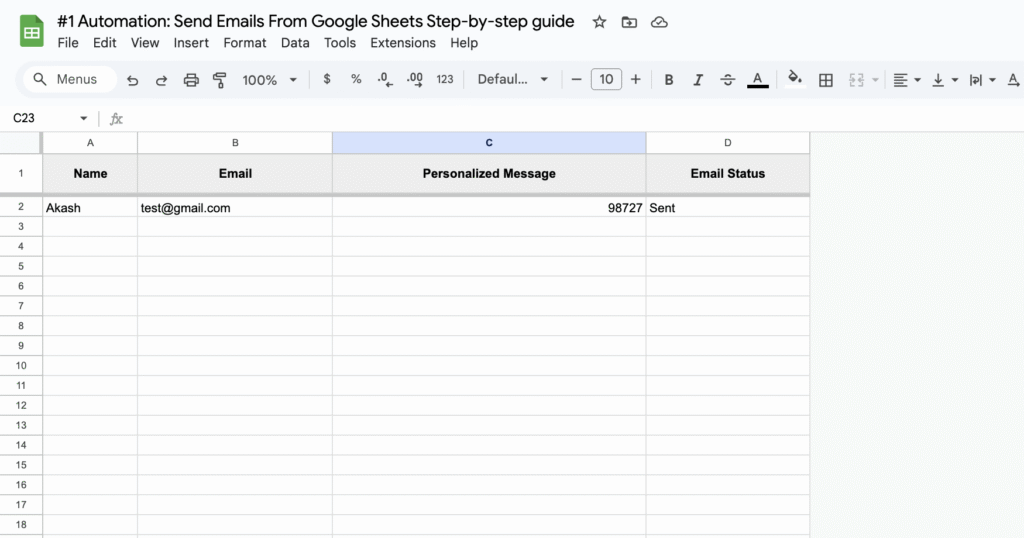This screenshot has height=538, width=1024.
Task: Open text wrapping dropdown
Action: (x=982, y=80)
